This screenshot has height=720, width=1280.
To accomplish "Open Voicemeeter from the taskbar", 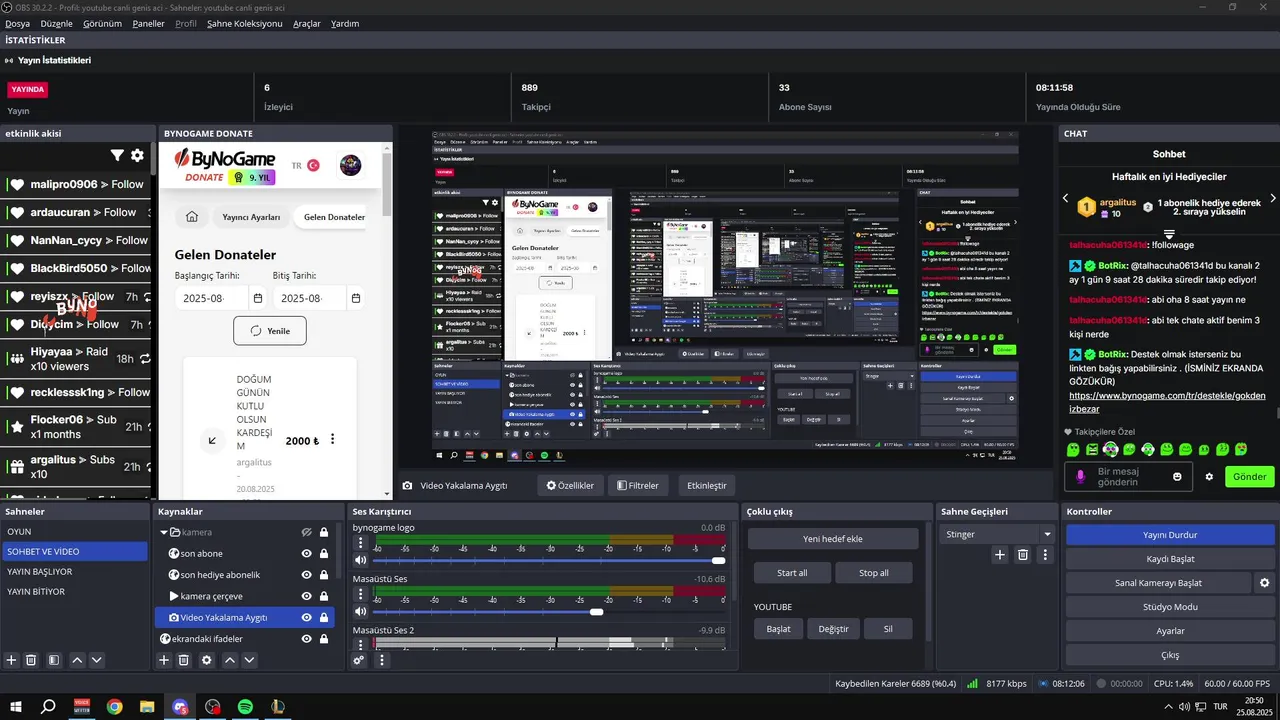I will [82, 707].
